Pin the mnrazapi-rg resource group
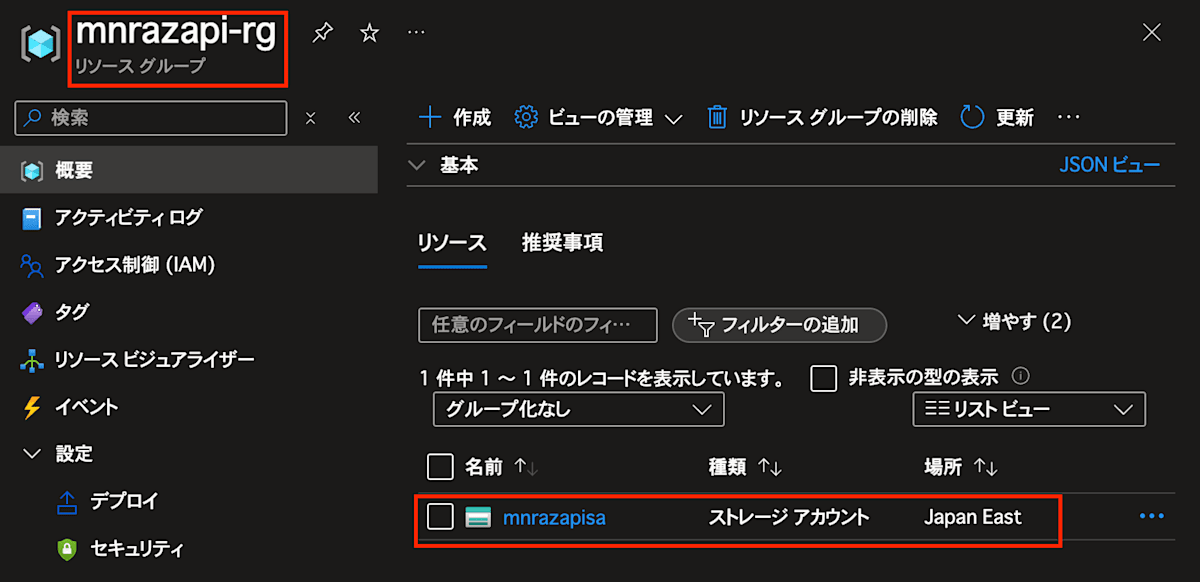 (321, 33)
